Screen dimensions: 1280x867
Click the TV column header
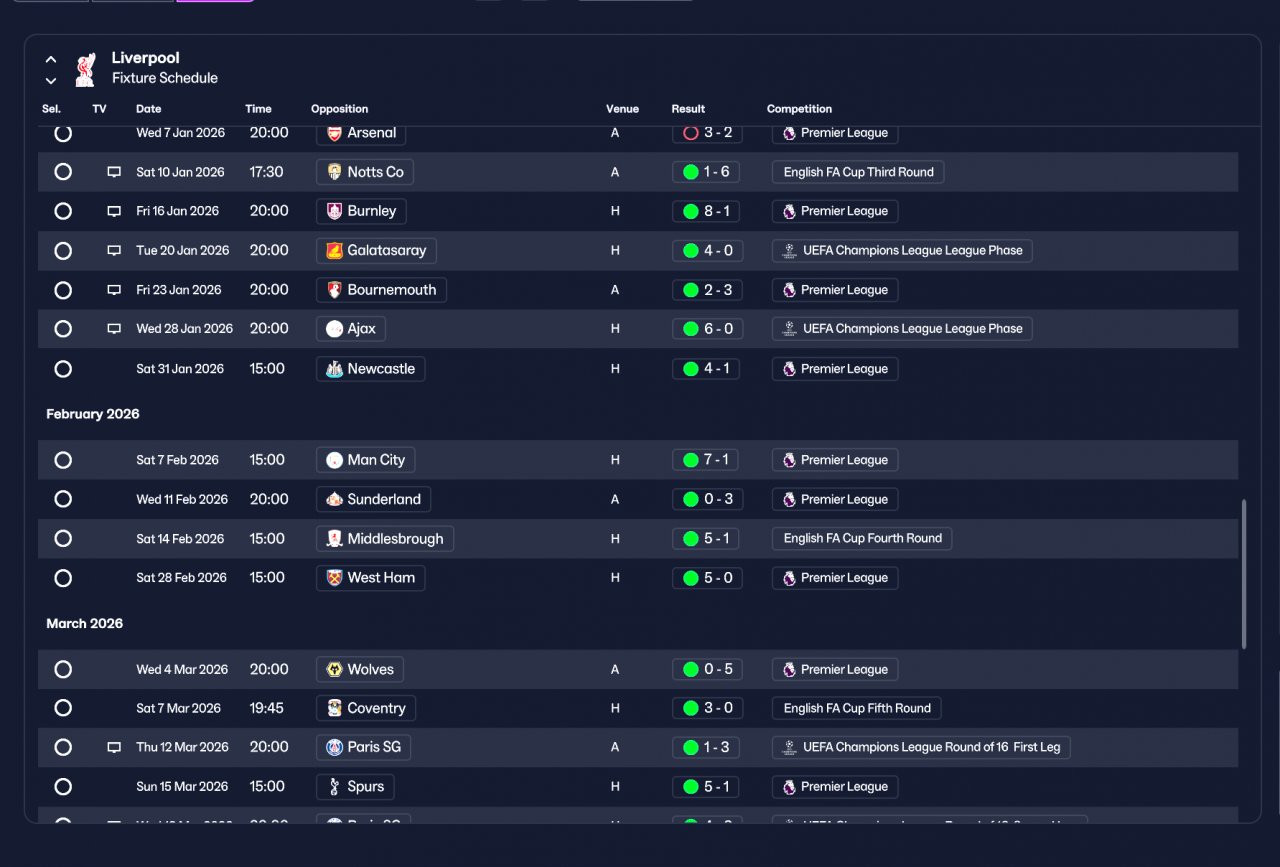[99, 109]
